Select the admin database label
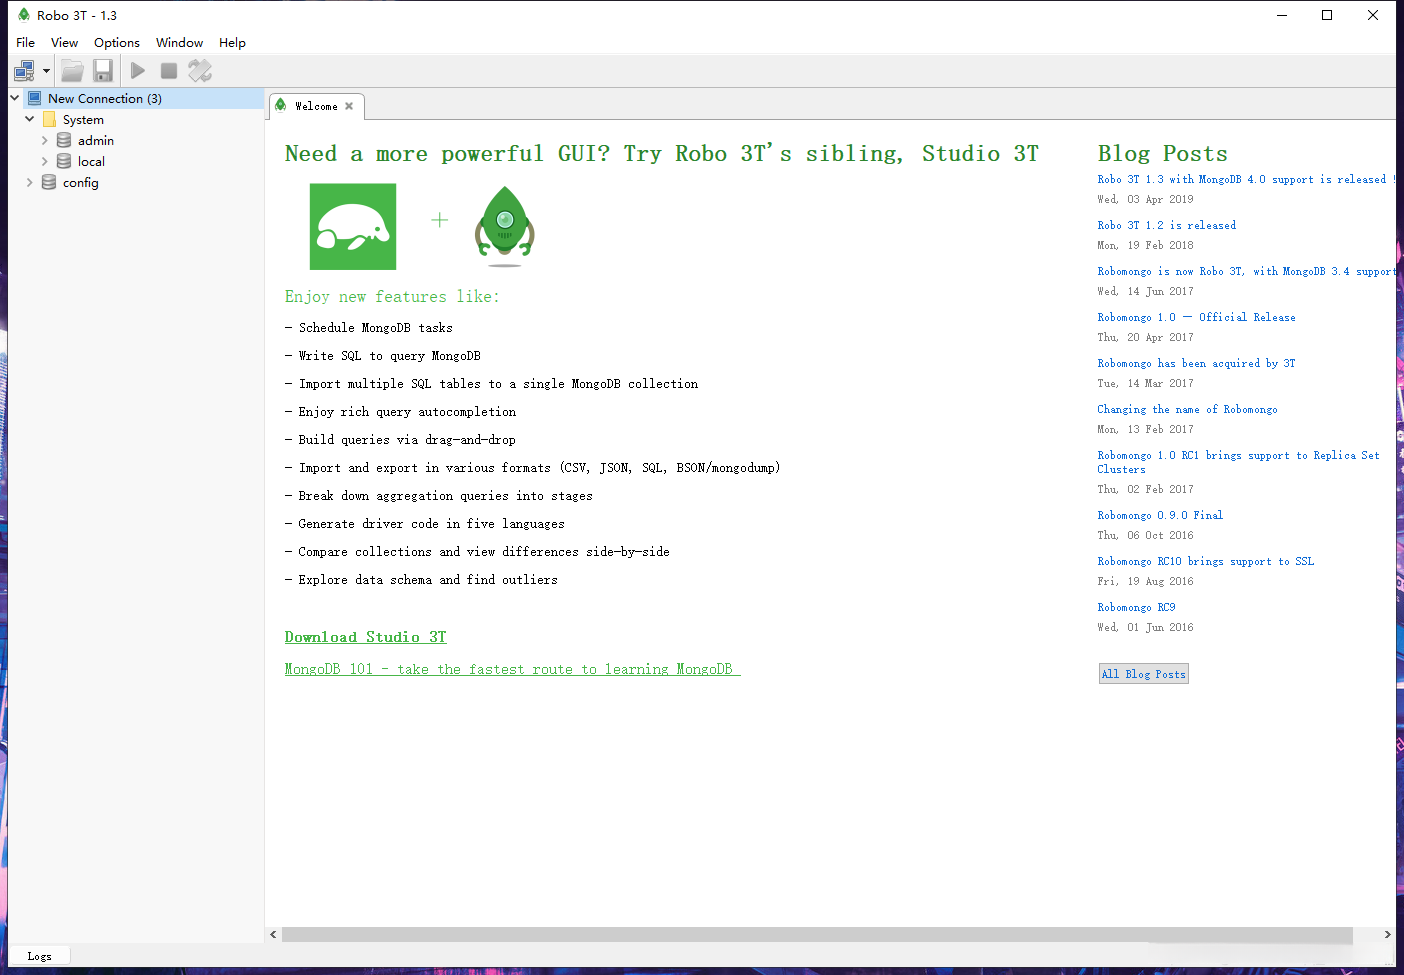 coord(96,141)
